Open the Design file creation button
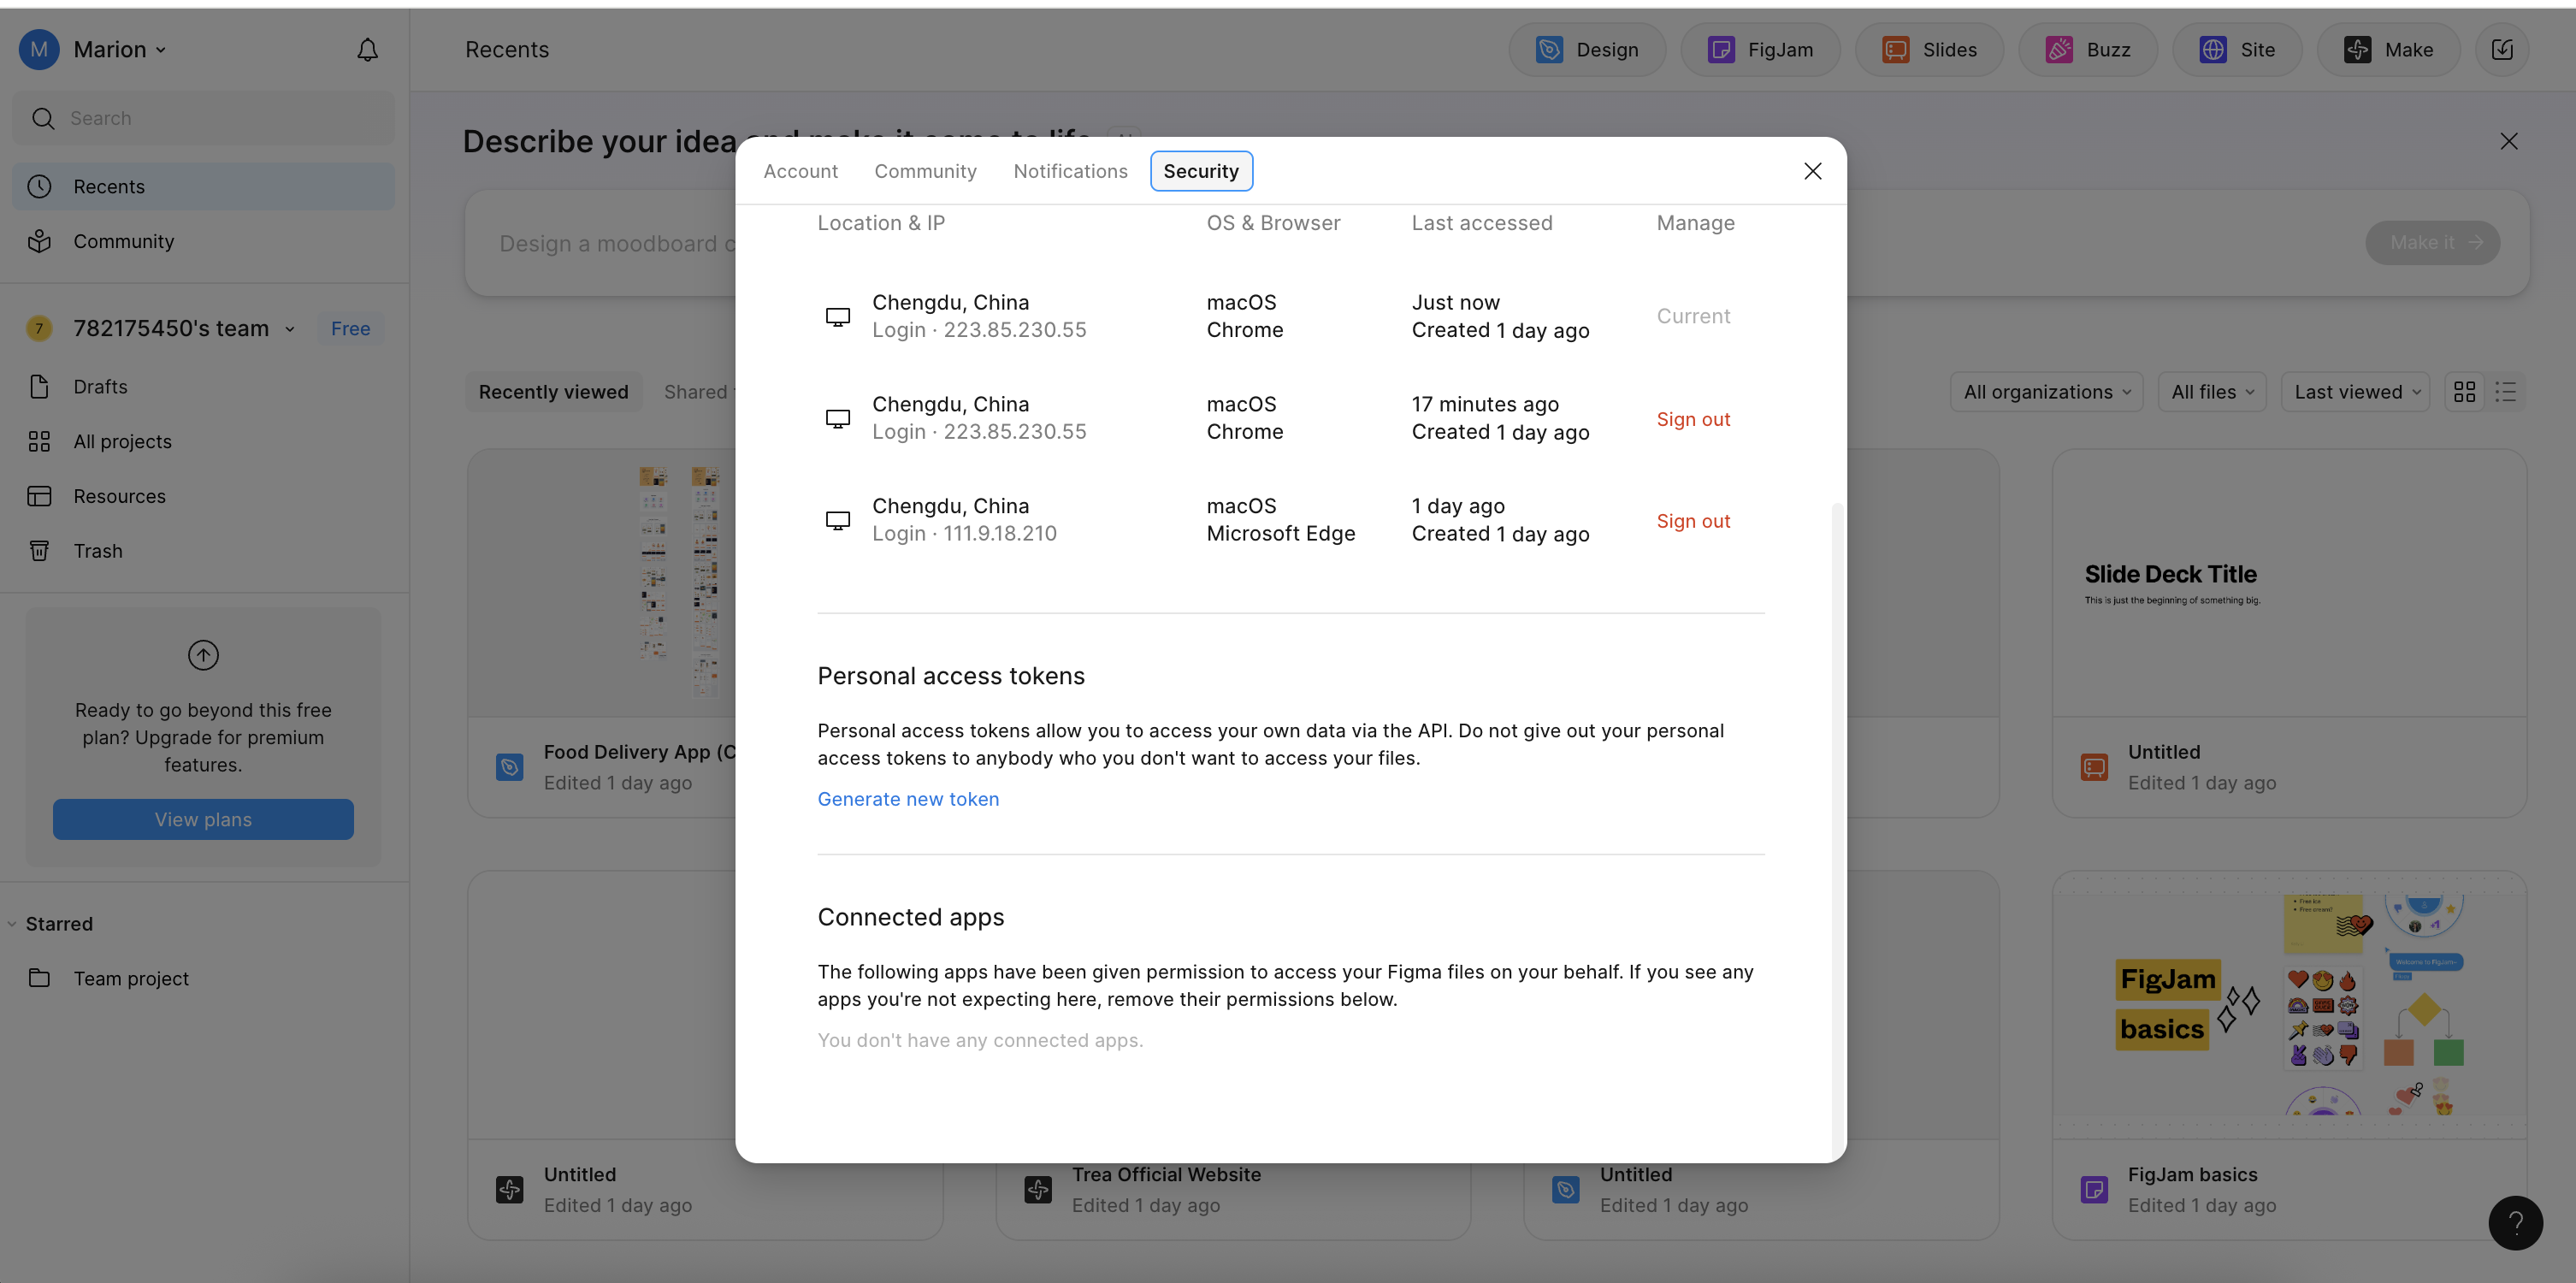2576x1283 pixels. (x=1587, y=50)
